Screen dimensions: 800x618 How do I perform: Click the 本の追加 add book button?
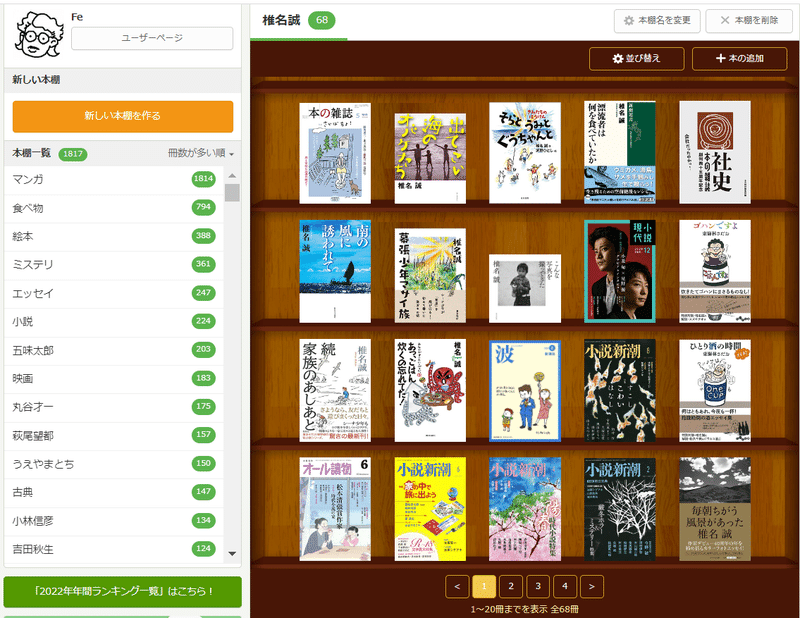click(740, 59)
